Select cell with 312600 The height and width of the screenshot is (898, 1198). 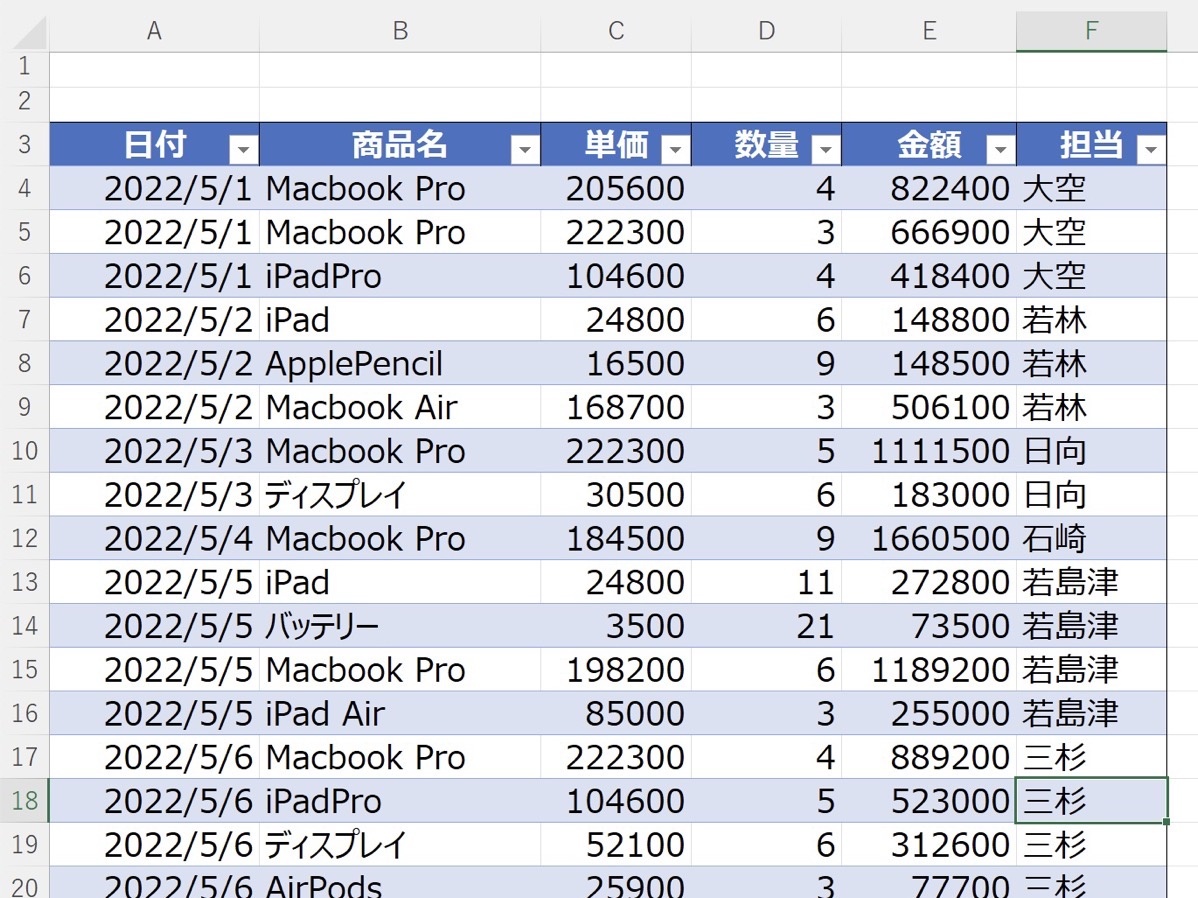[929, 845]
